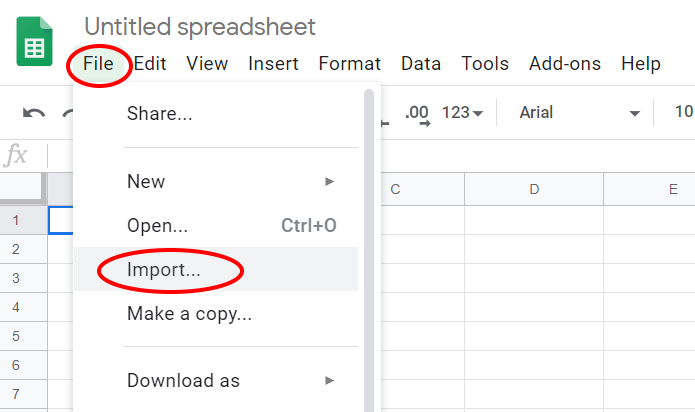Viewport: 695px width, 412px height.
Task: Open the File menu
Action: [x=98, y=64]
